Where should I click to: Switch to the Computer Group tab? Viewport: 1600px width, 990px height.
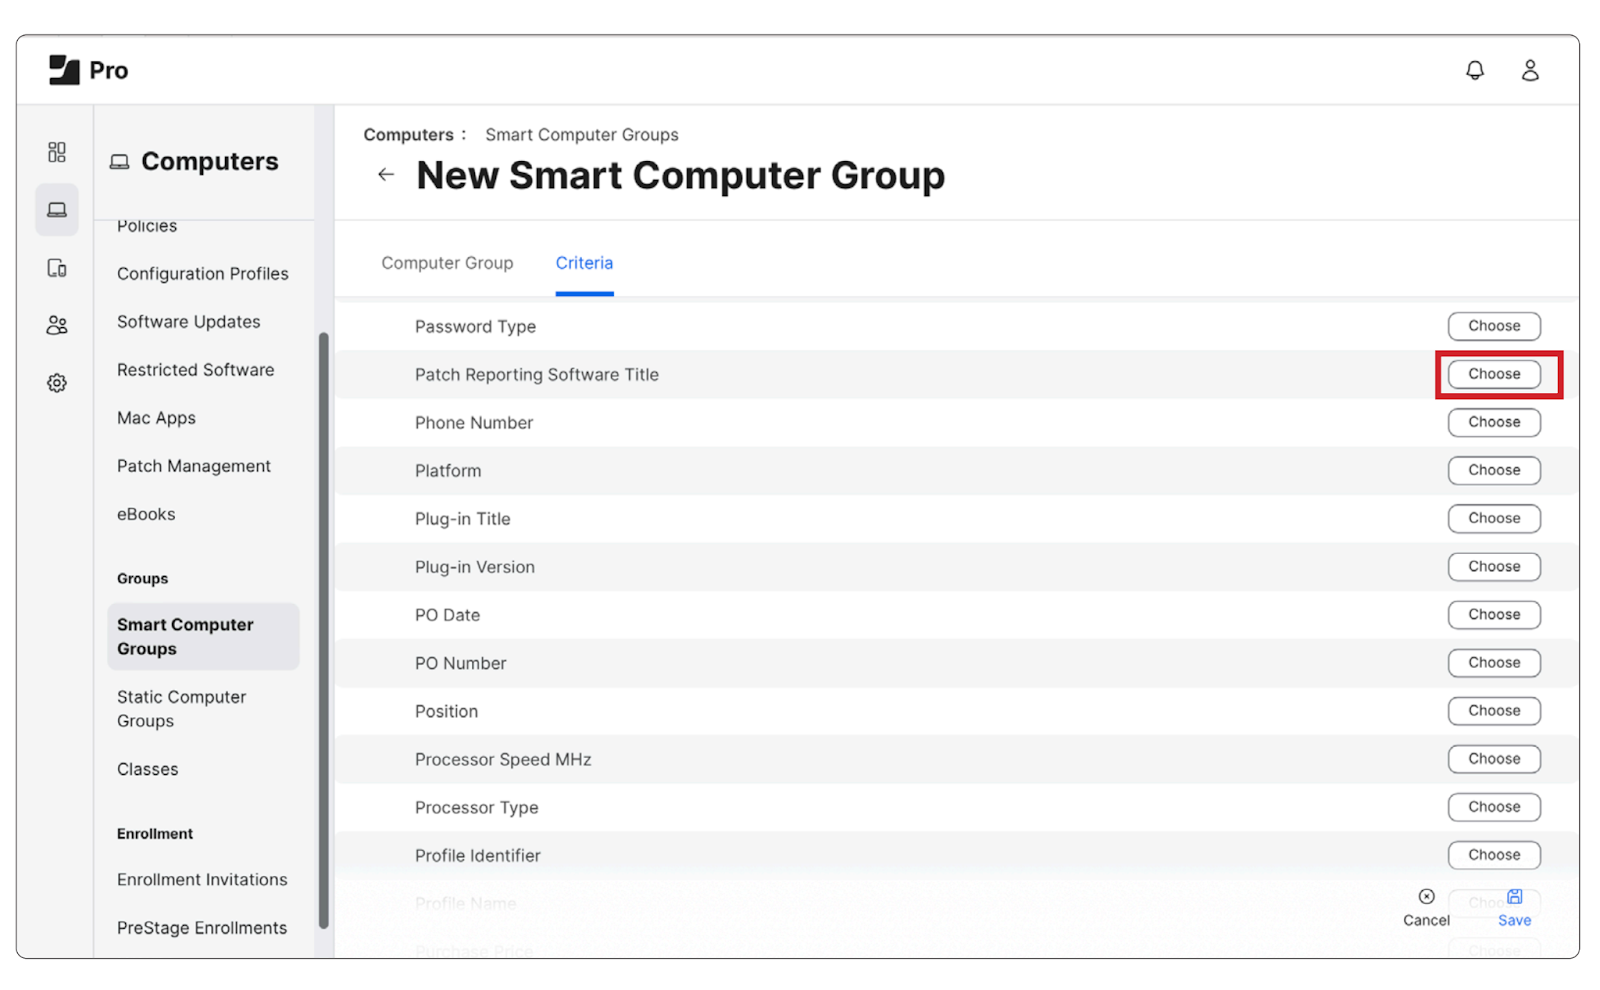click(447, 263)
